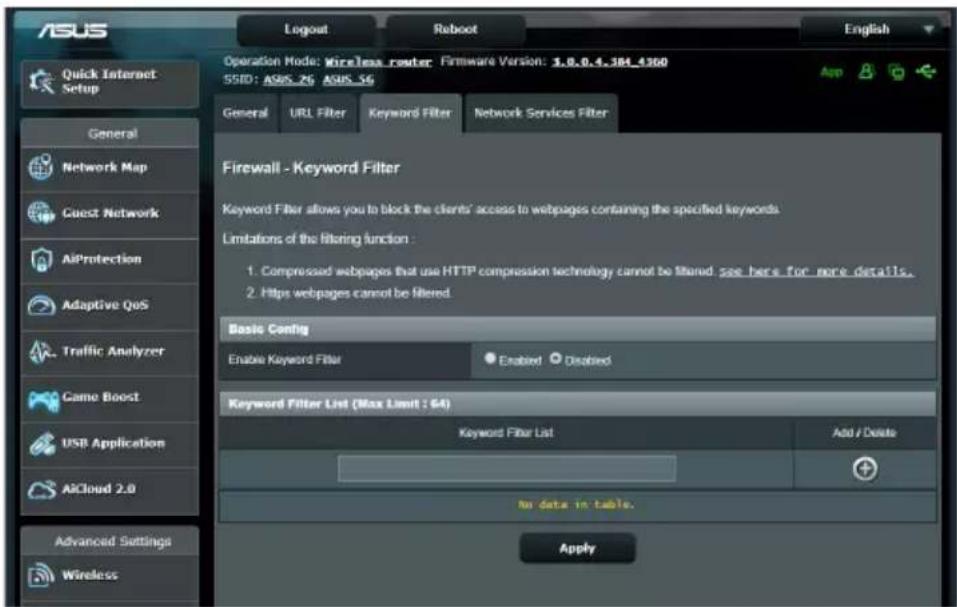This screenshot has height=607, width=957.
Task: Click the 'No data in table' message
Action: pos(576,505)
